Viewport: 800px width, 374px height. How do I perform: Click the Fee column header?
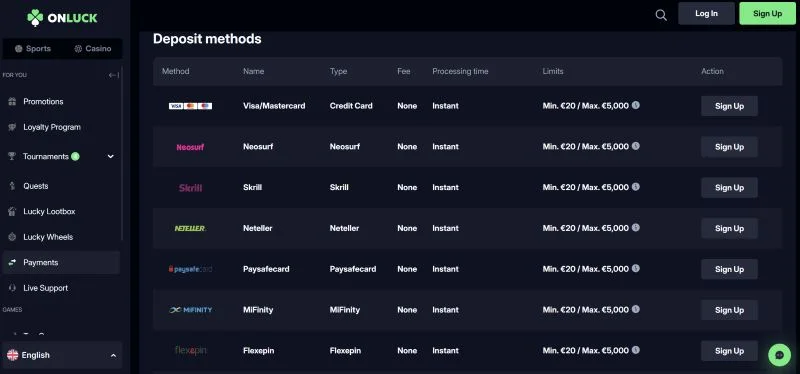[404, 71]
